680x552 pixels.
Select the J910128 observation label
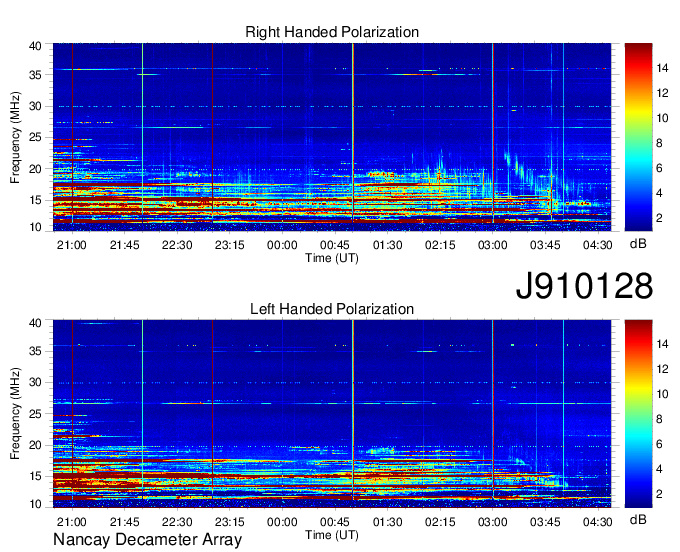tap(584, 286)
